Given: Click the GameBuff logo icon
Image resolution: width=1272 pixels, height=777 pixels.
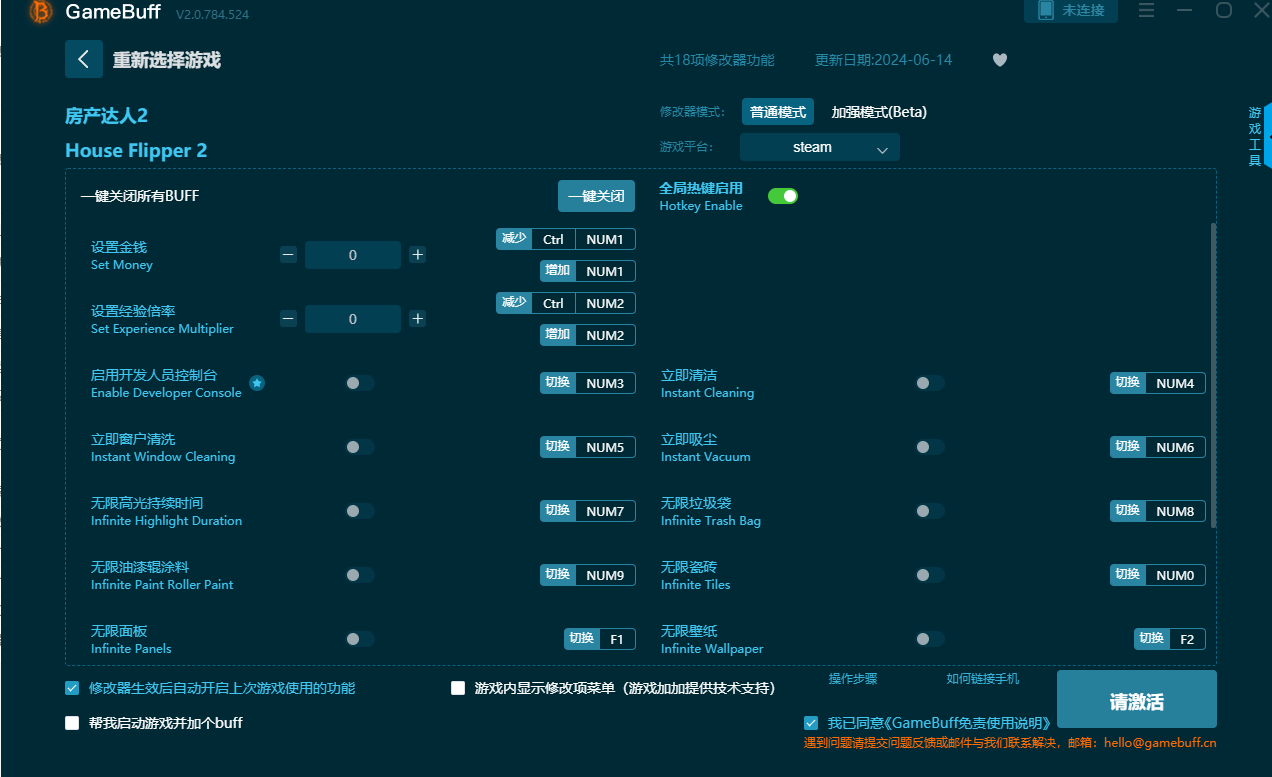Looking at the screenshot, I should [x=40, y=12].
